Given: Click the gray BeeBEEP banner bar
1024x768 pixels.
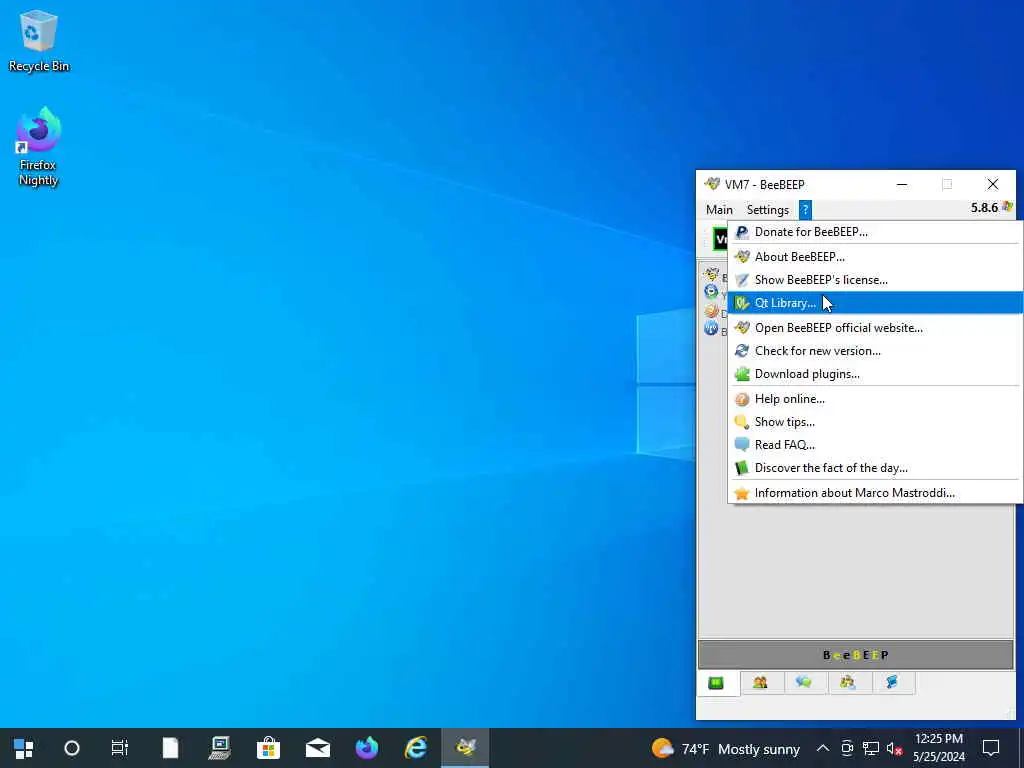Looking at the screenshot, I should 856,655.
